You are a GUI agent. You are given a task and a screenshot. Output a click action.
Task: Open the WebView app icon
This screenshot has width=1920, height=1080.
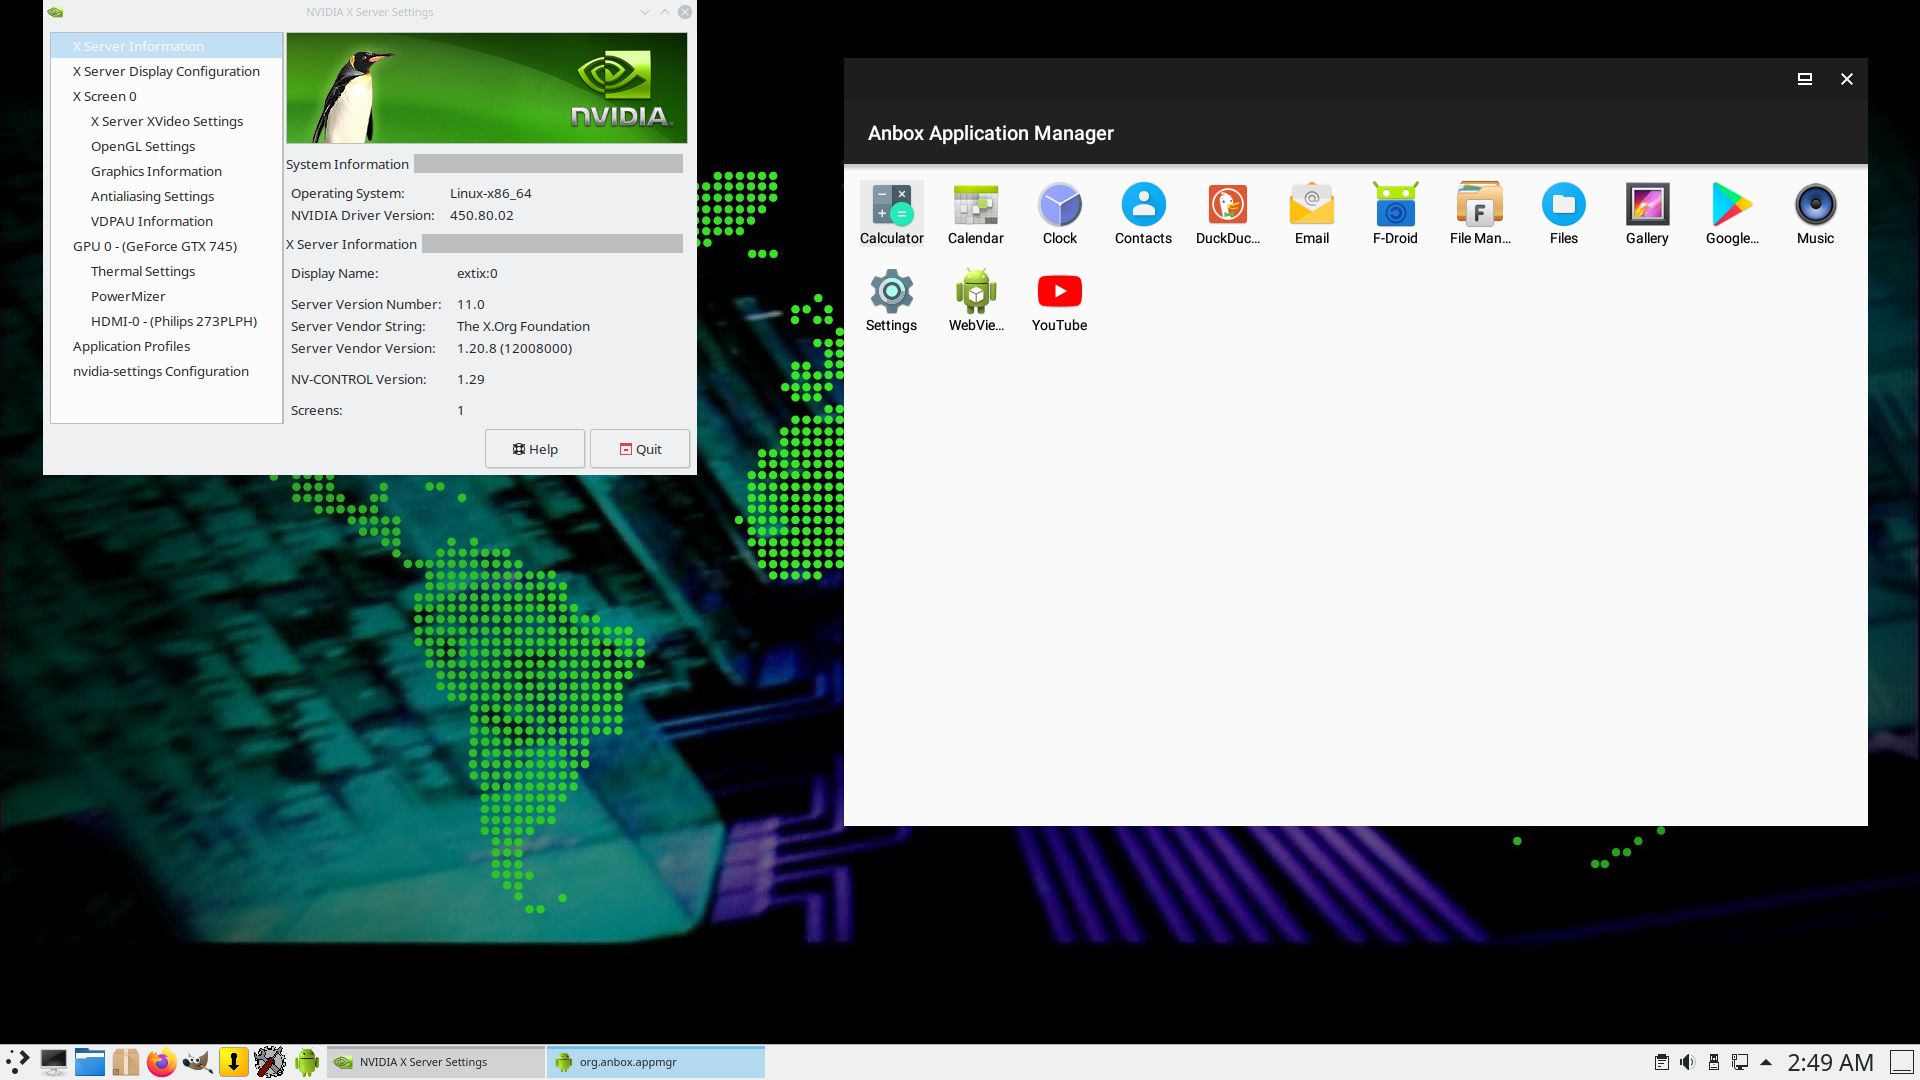pyautogui.click(x=975, y=301)
